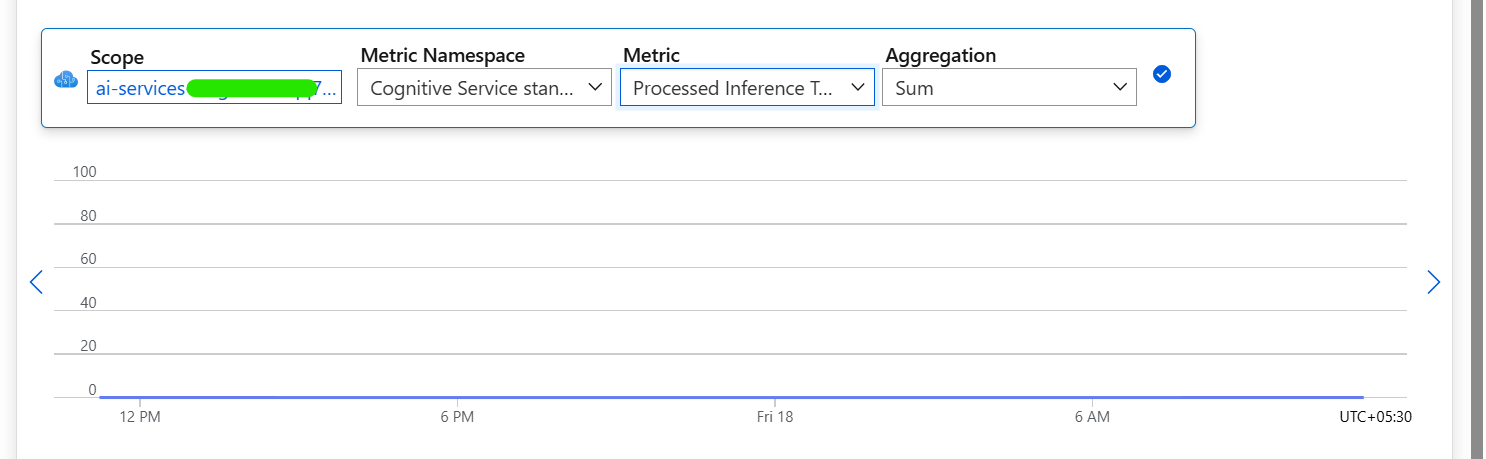Viewport: 1486px width, 459px height.
Task: Click the blue metric line on chart
Action: (x=730, y=397)
